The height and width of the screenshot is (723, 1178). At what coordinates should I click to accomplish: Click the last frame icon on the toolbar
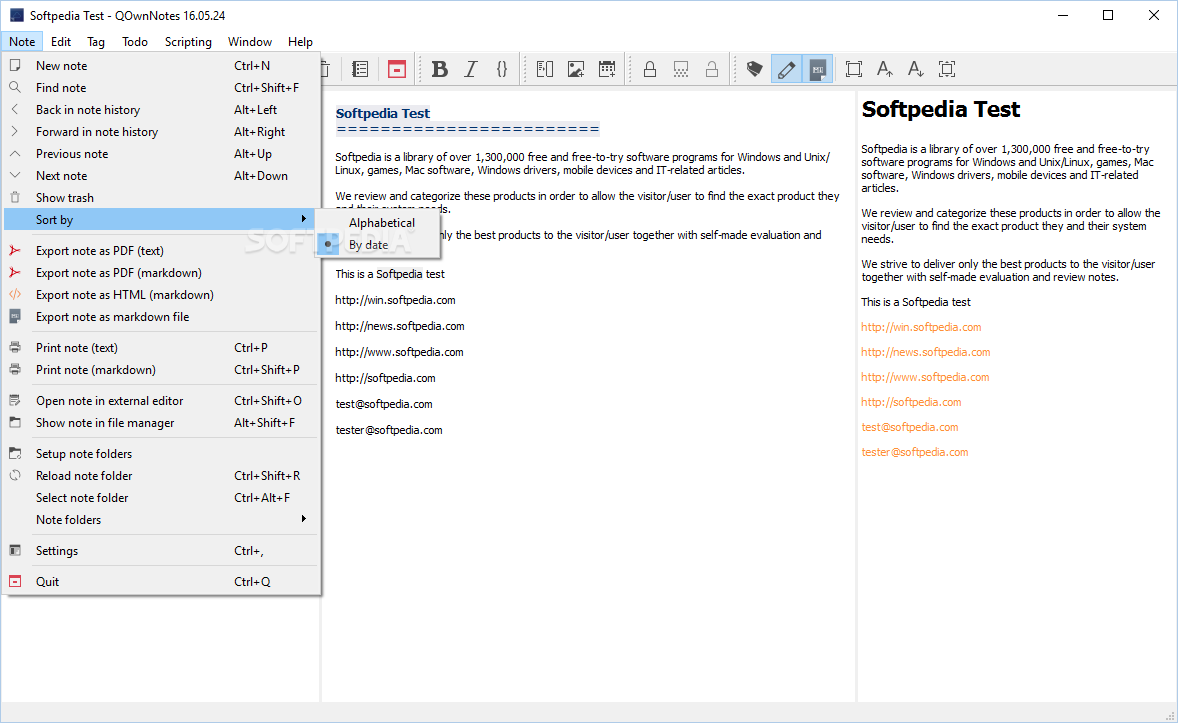[947, 69]
